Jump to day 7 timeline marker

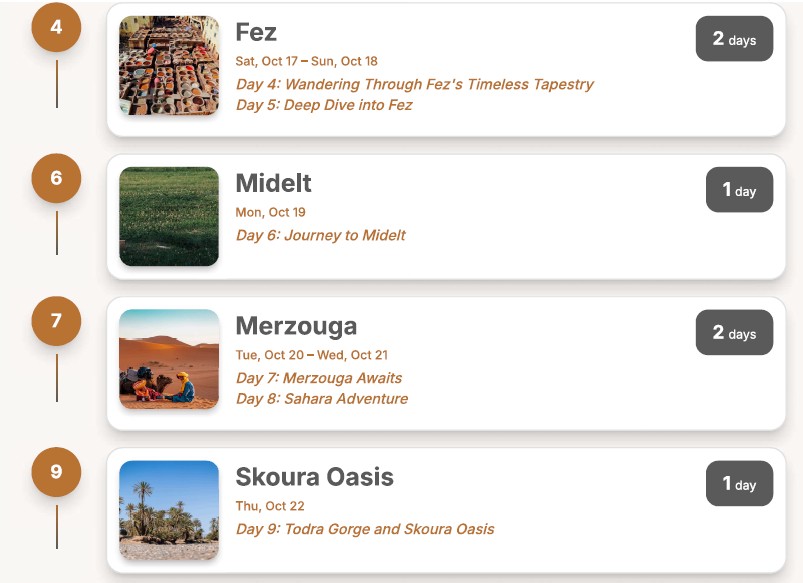coord(56,321)
